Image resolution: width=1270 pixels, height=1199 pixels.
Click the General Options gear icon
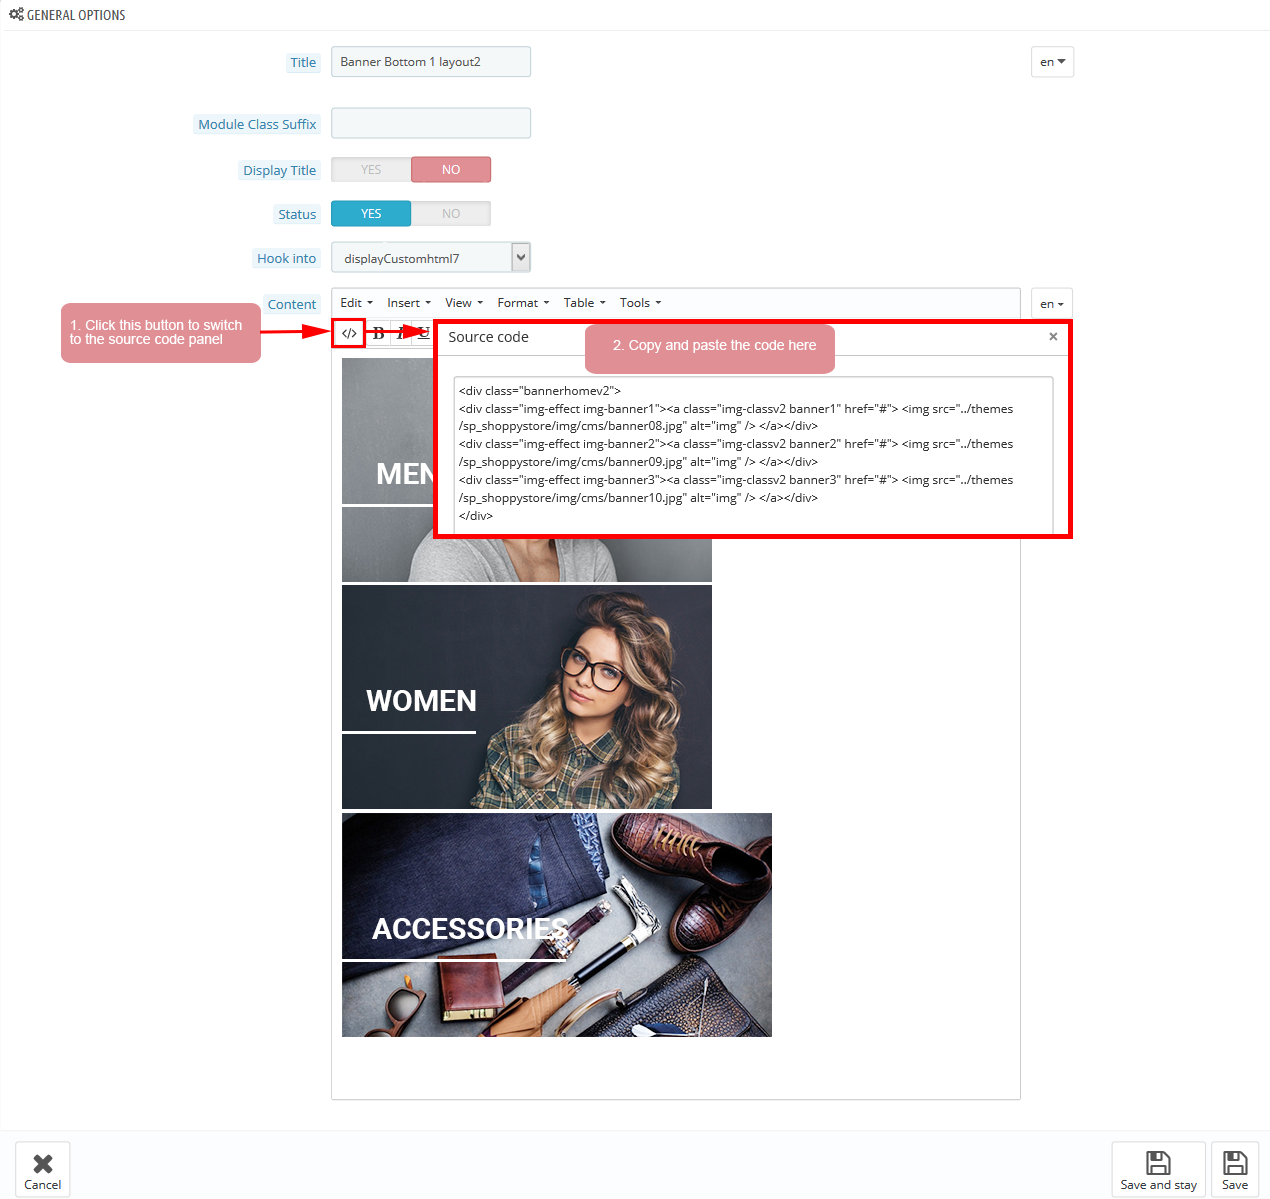(x=16, y=14)
